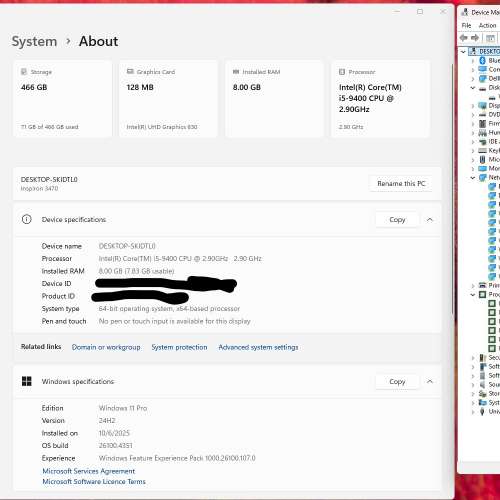This screenshot has width=500, height=500.
Task: Expand the Keyboards category arrow
Action: tap(473, 151)
